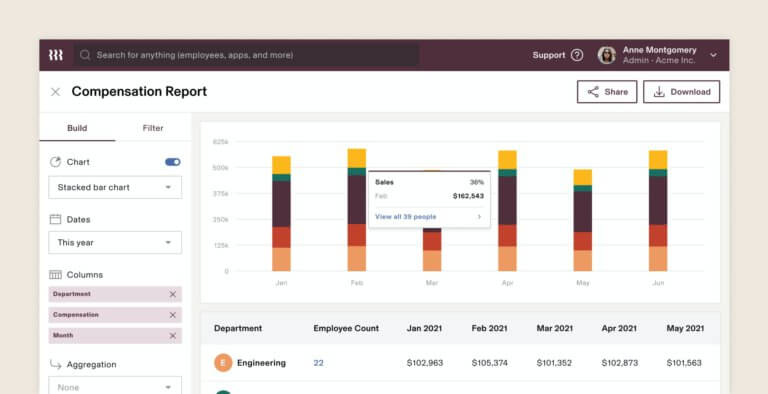Image resolution: width=768 pixels, height=394 pixels.
Task: Switch to the Build tab
Action: (77, 128)
